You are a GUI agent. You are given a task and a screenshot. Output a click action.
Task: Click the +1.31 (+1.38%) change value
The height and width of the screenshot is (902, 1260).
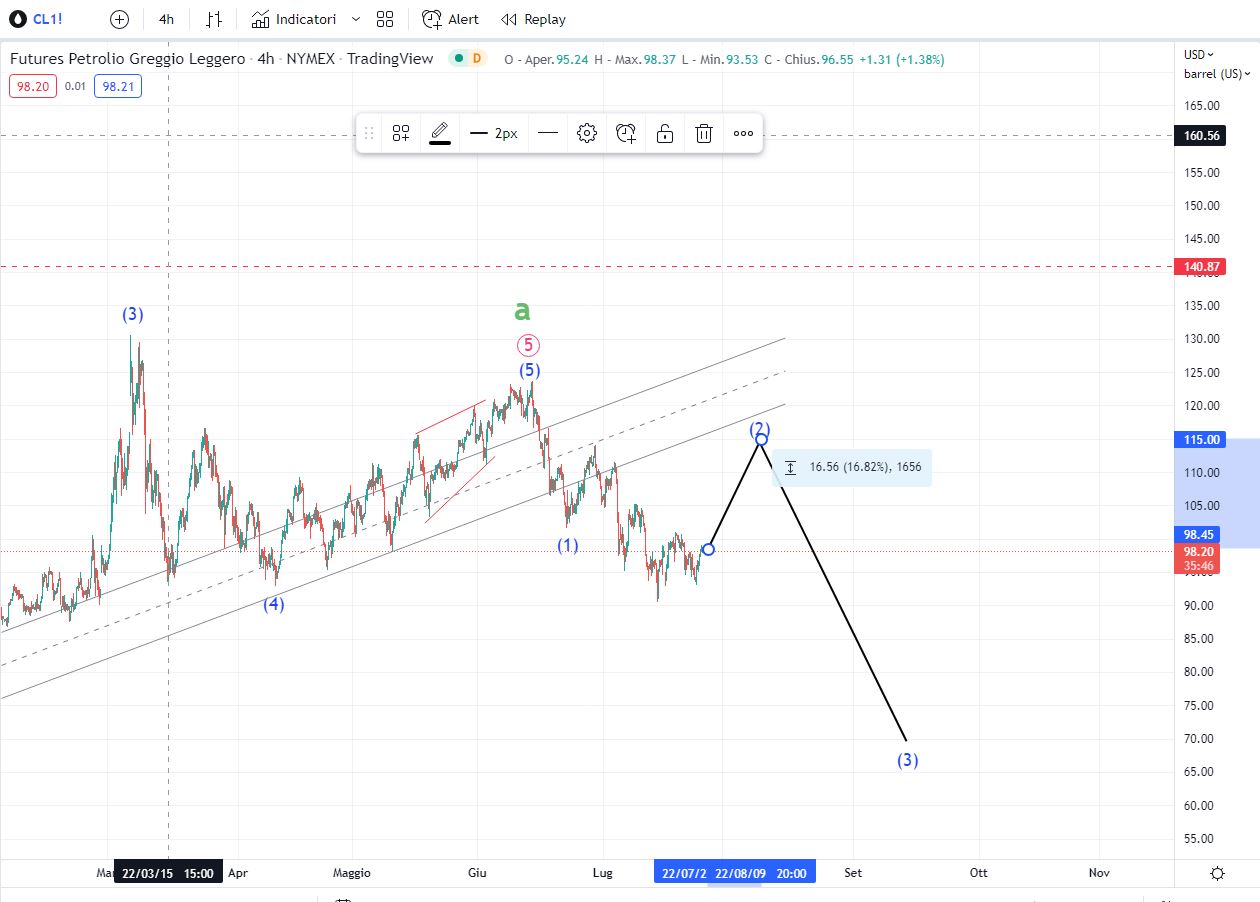901,59
